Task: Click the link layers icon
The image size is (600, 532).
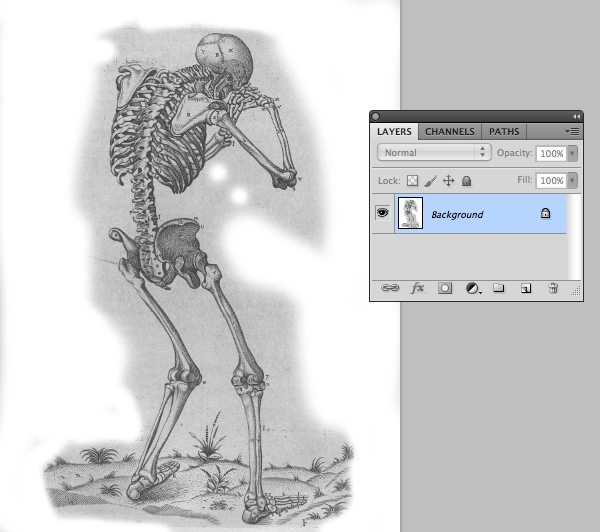Action: (x=390, y=288)
